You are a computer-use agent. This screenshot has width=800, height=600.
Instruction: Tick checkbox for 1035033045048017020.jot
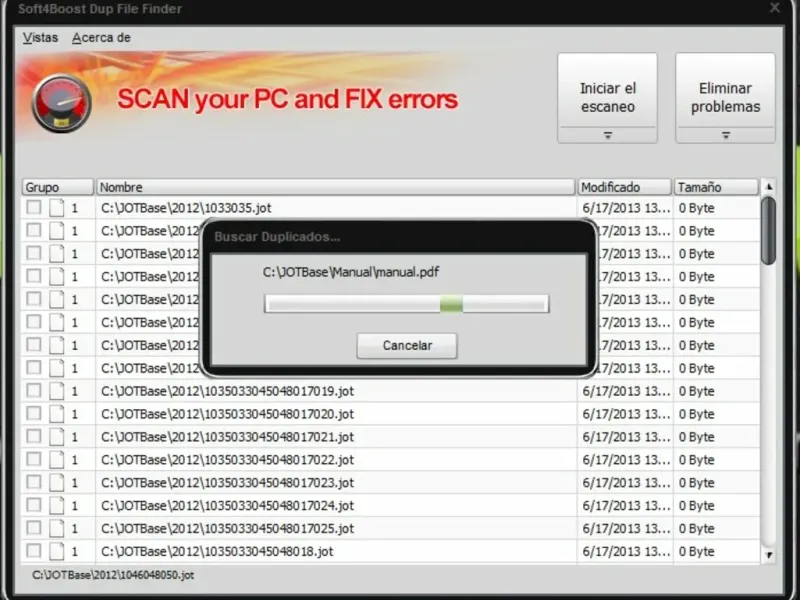coord(34,413)
